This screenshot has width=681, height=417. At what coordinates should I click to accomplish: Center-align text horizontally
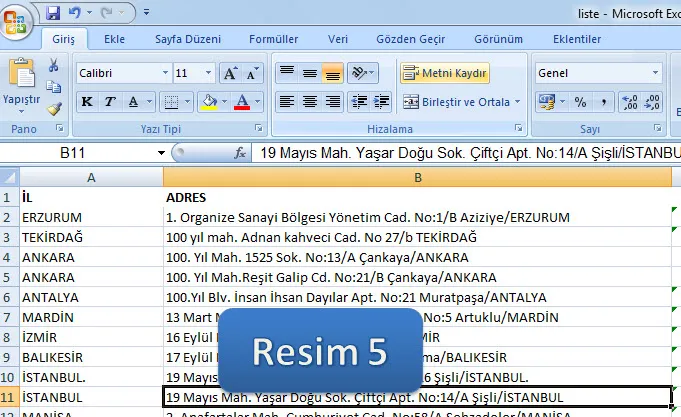[310, 102]
